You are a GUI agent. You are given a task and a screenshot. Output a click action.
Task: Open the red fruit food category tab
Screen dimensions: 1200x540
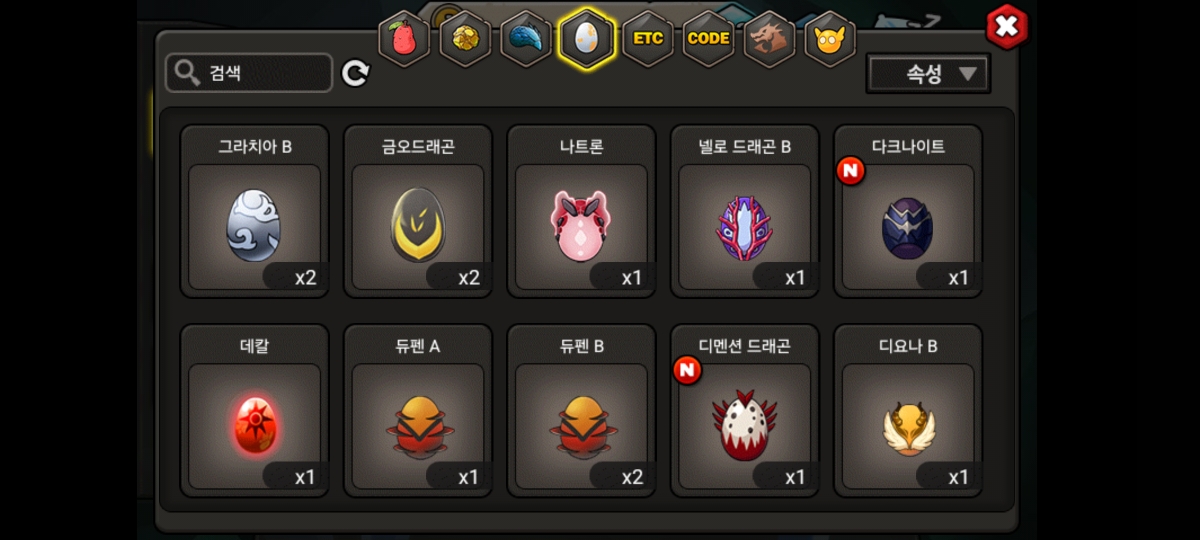(x=405, y=39)
